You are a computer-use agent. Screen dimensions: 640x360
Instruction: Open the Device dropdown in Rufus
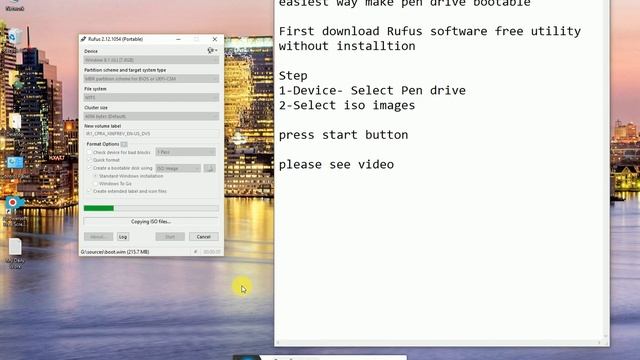pyautogui.click(x=151, y=60)
